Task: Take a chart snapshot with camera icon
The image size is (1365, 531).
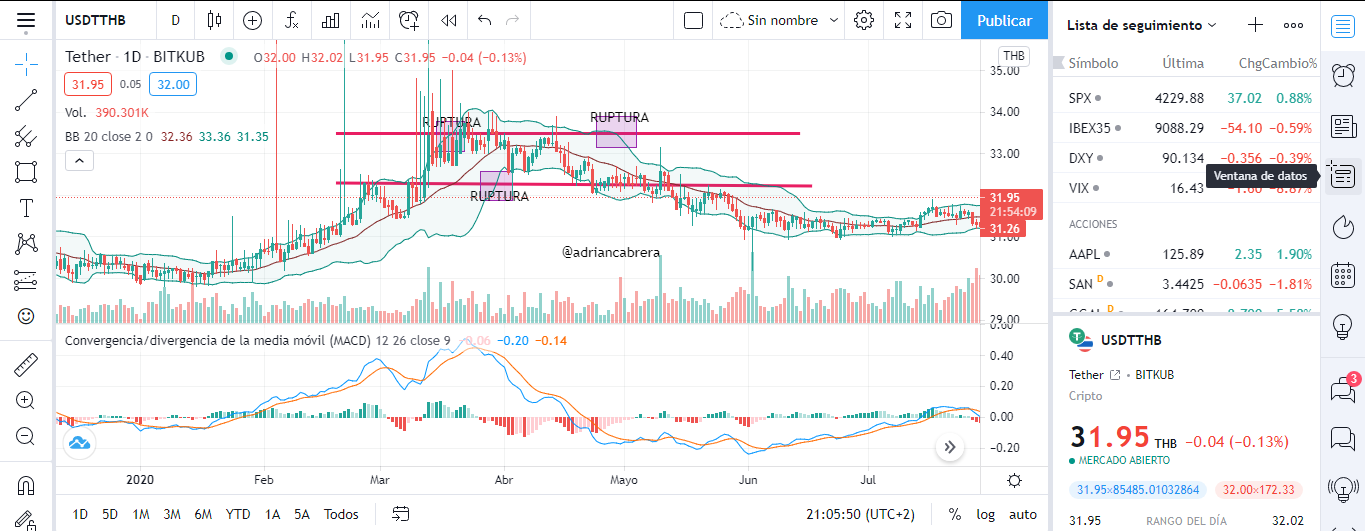Action: click(x=941, y=20)
